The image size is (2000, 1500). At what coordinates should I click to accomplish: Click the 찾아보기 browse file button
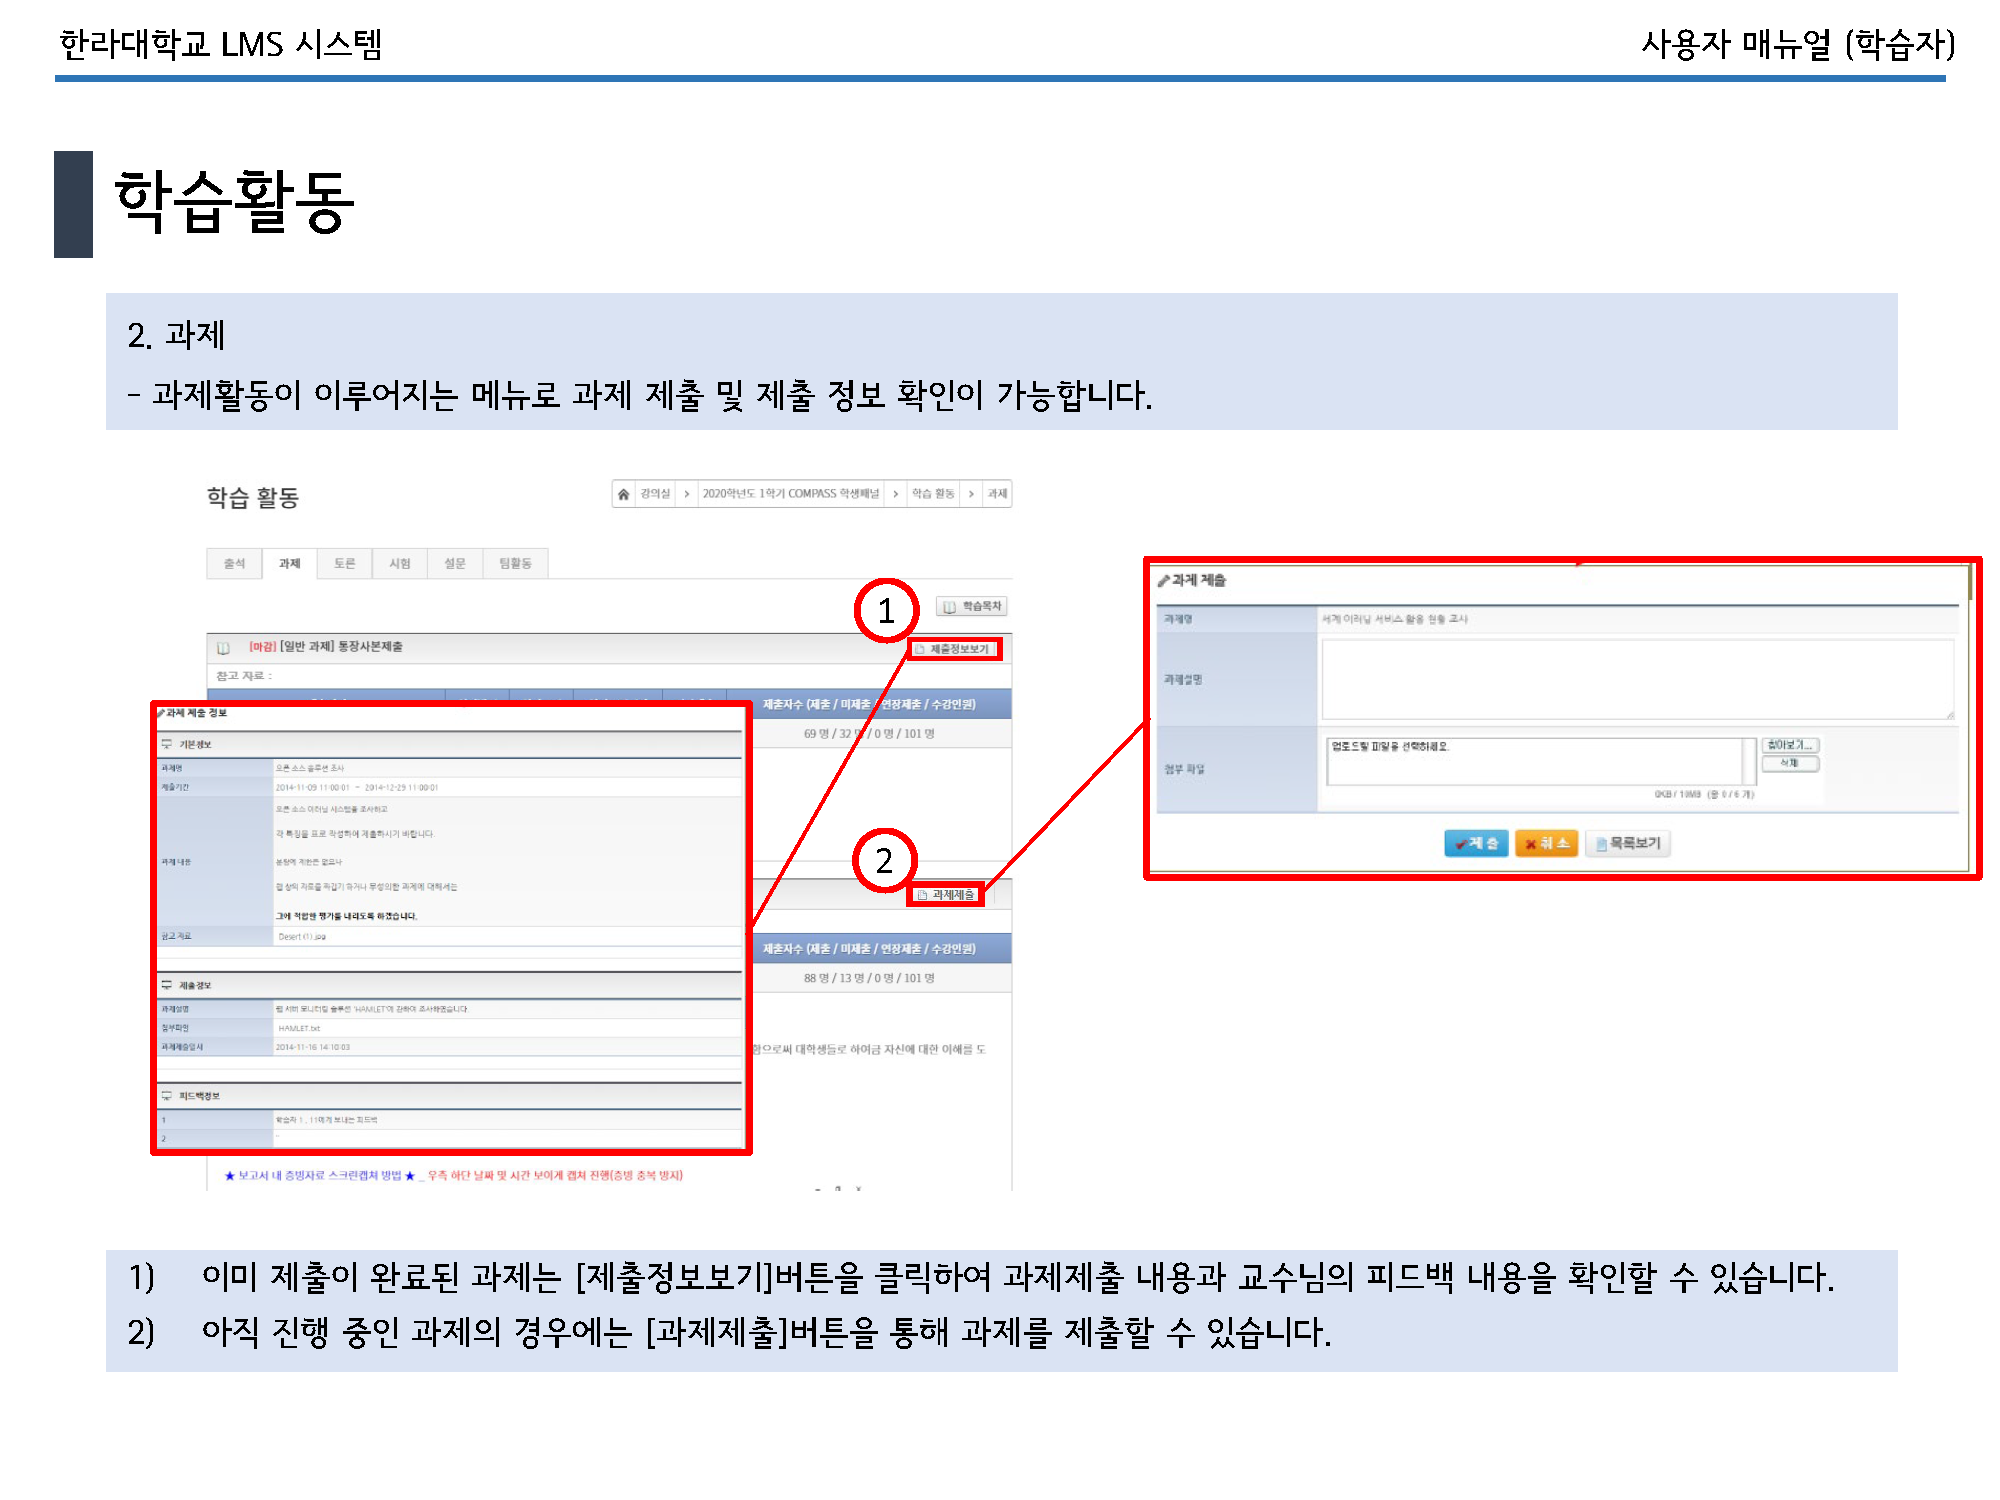pos(1789,745)
